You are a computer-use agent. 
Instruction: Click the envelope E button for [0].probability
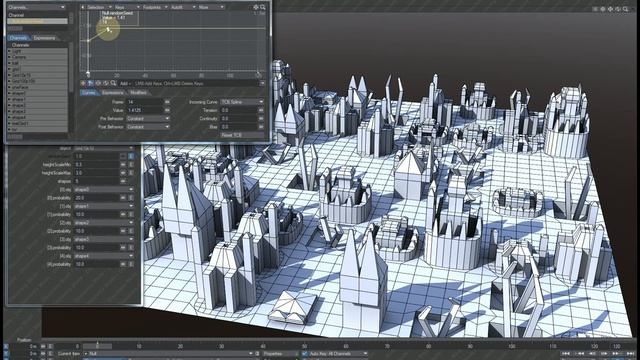click(x=131, y=198)
